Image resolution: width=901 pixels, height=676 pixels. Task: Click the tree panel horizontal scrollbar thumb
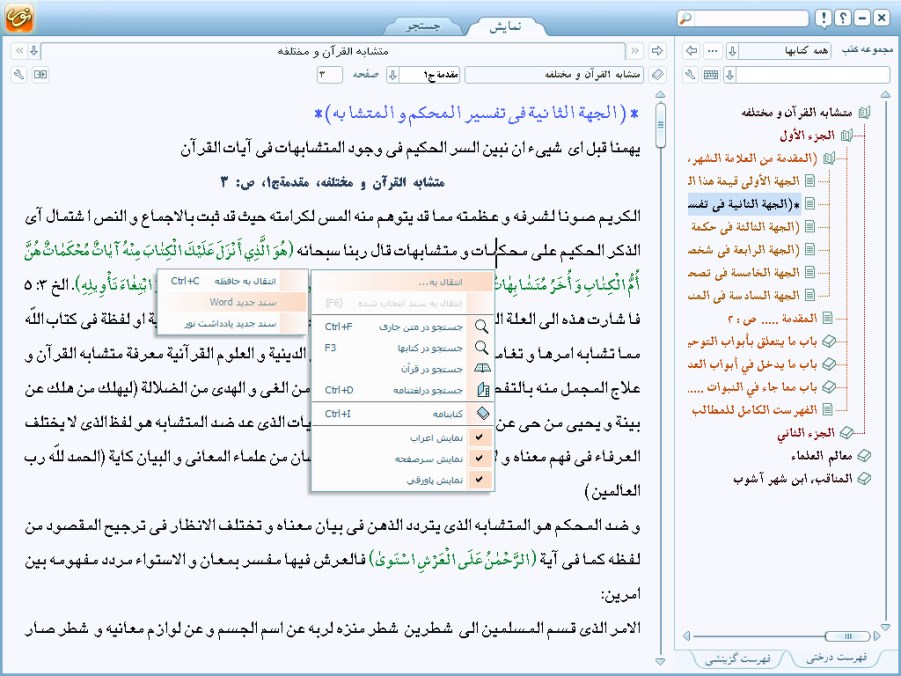pyautogui.click(x=847, y=636)
